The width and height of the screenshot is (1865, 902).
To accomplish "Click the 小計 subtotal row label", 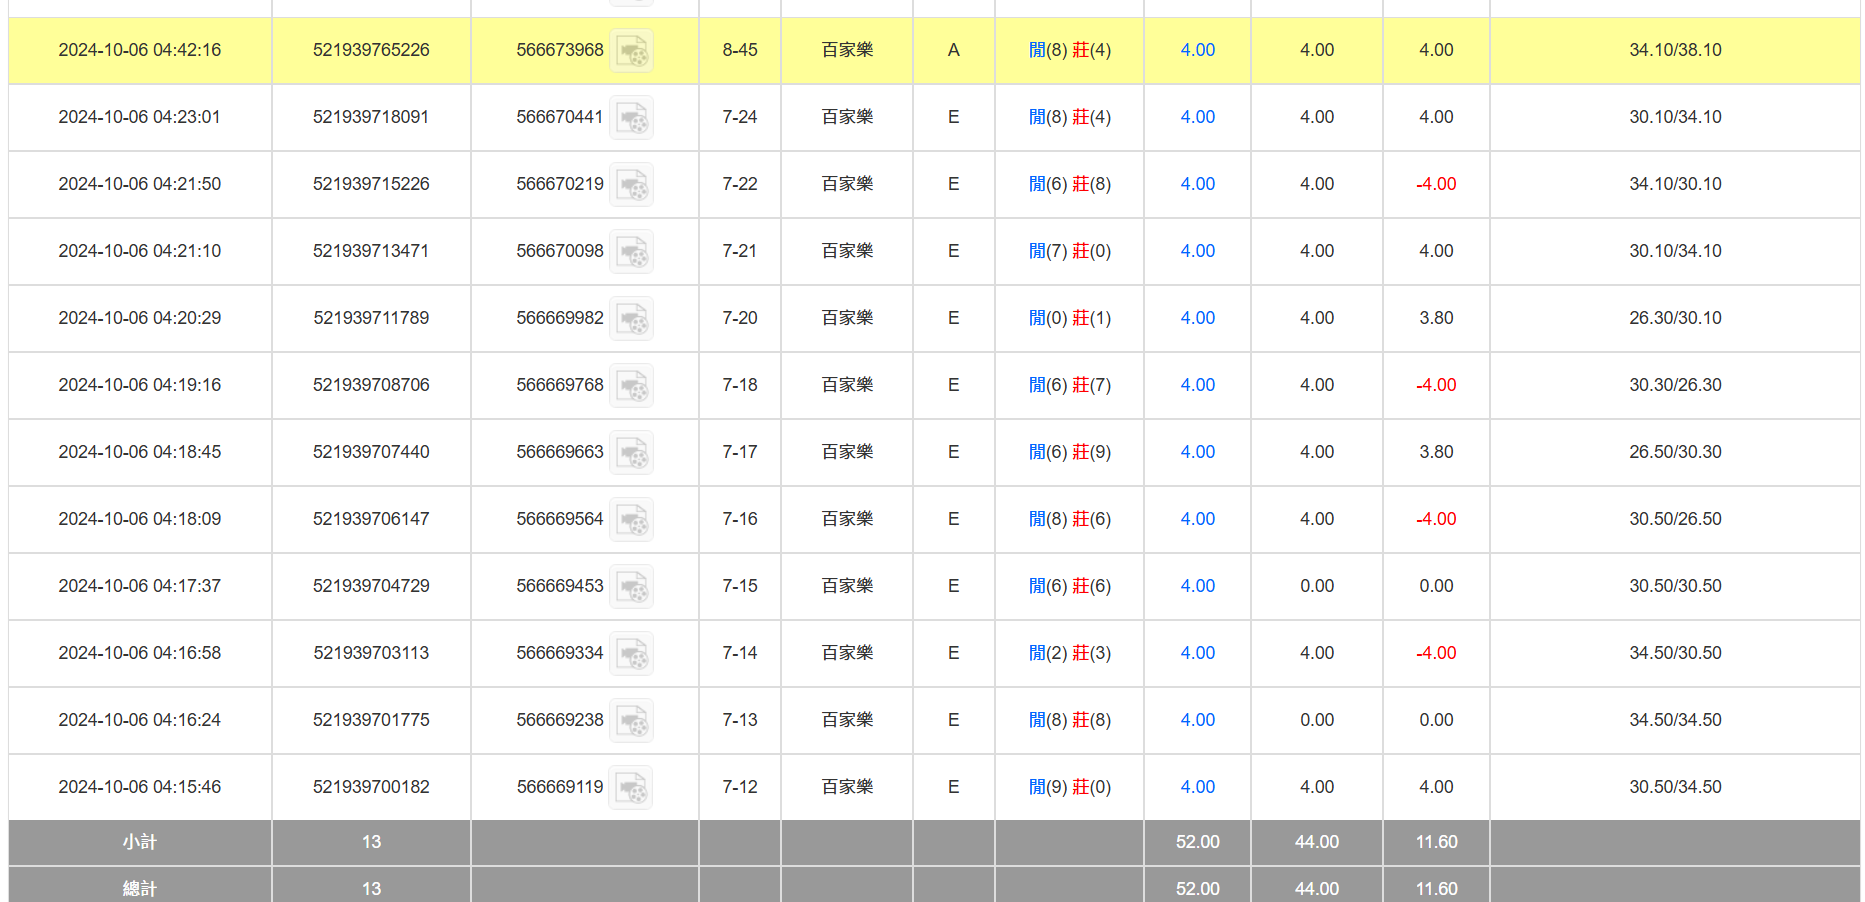I will click(140, 842).
